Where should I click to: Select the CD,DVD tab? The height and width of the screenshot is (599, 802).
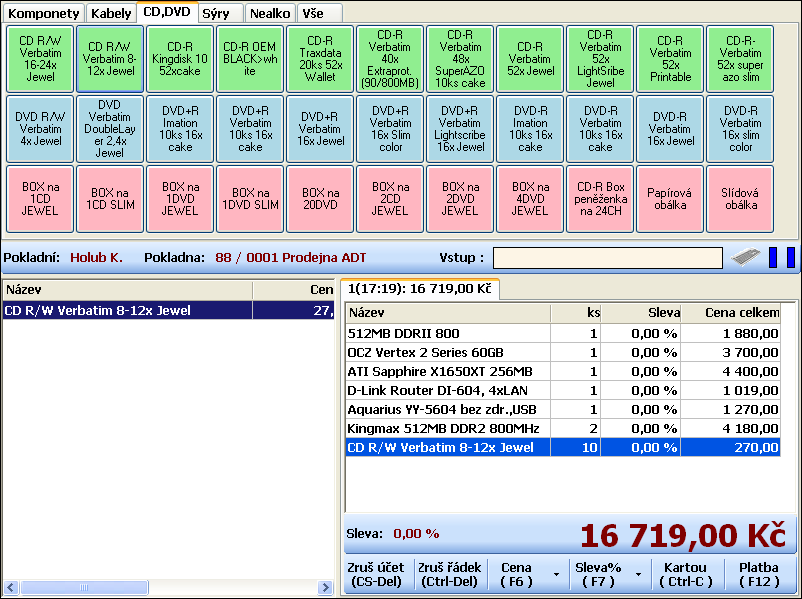pyautogui.click(x=167, y=12)
